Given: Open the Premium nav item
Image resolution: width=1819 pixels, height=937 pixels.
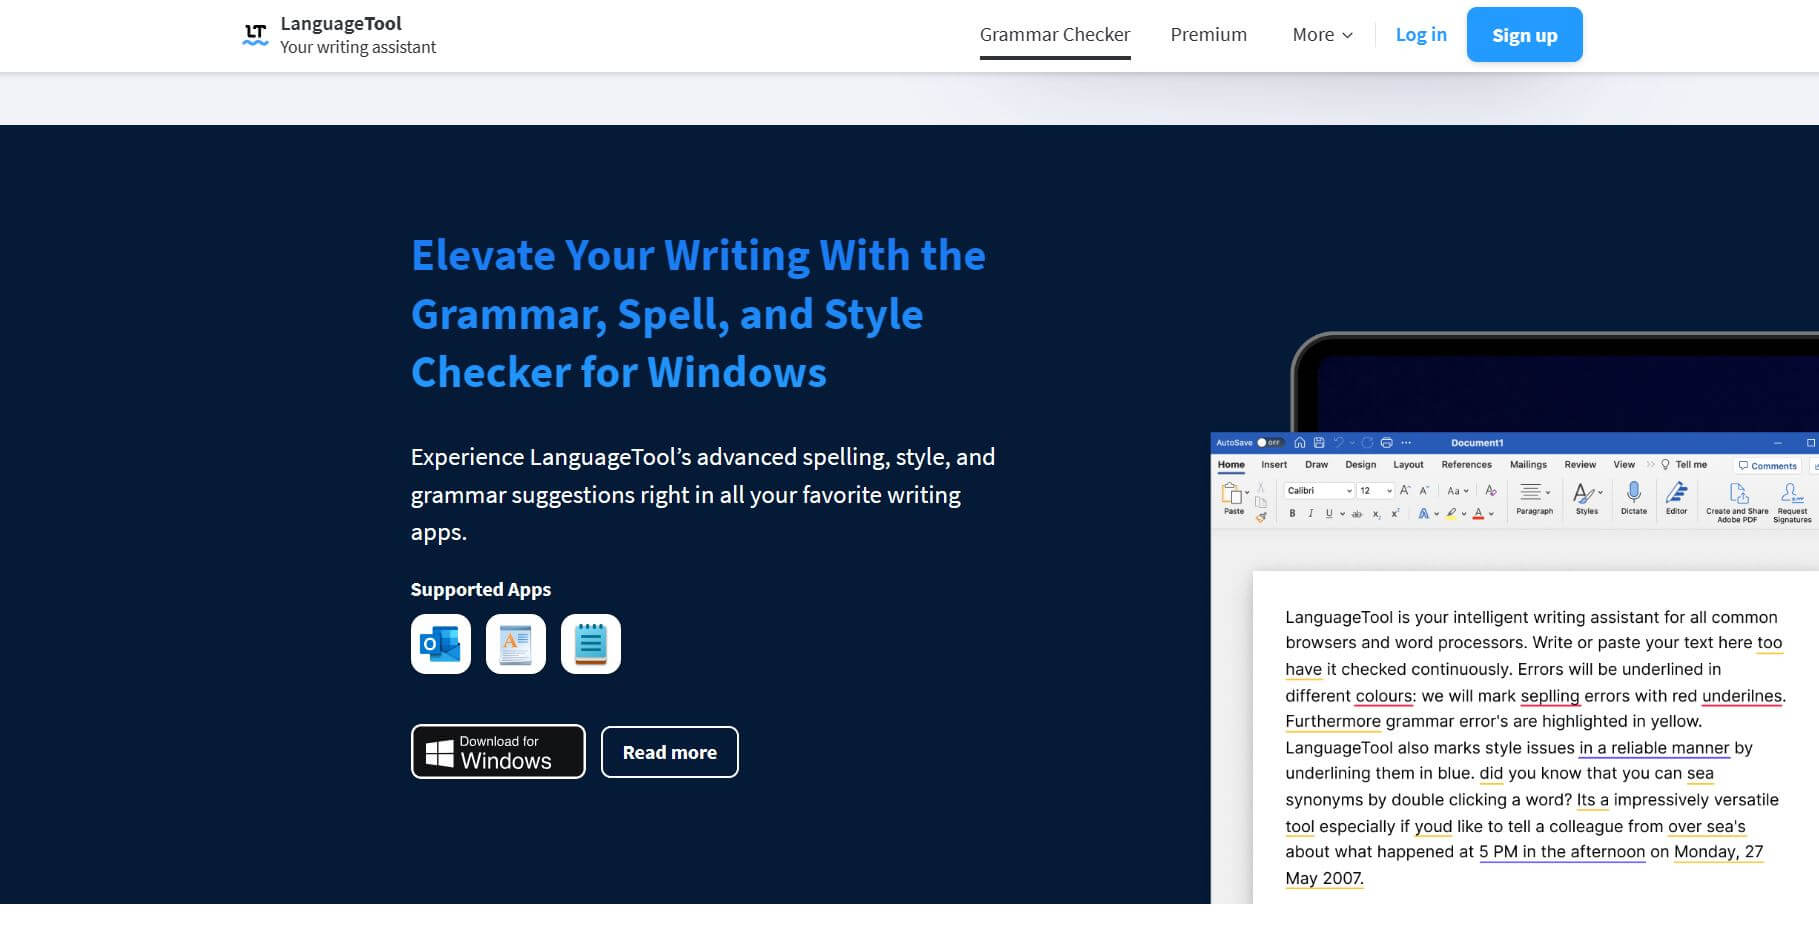Looking at the screenshot, I should point(1209,35).
